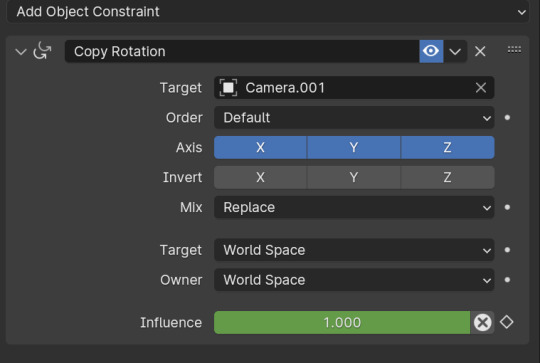Viewport: 540px width, 363px height.
Task: Open the Mix dropdown set to Replace
Action: coord(354,207)
